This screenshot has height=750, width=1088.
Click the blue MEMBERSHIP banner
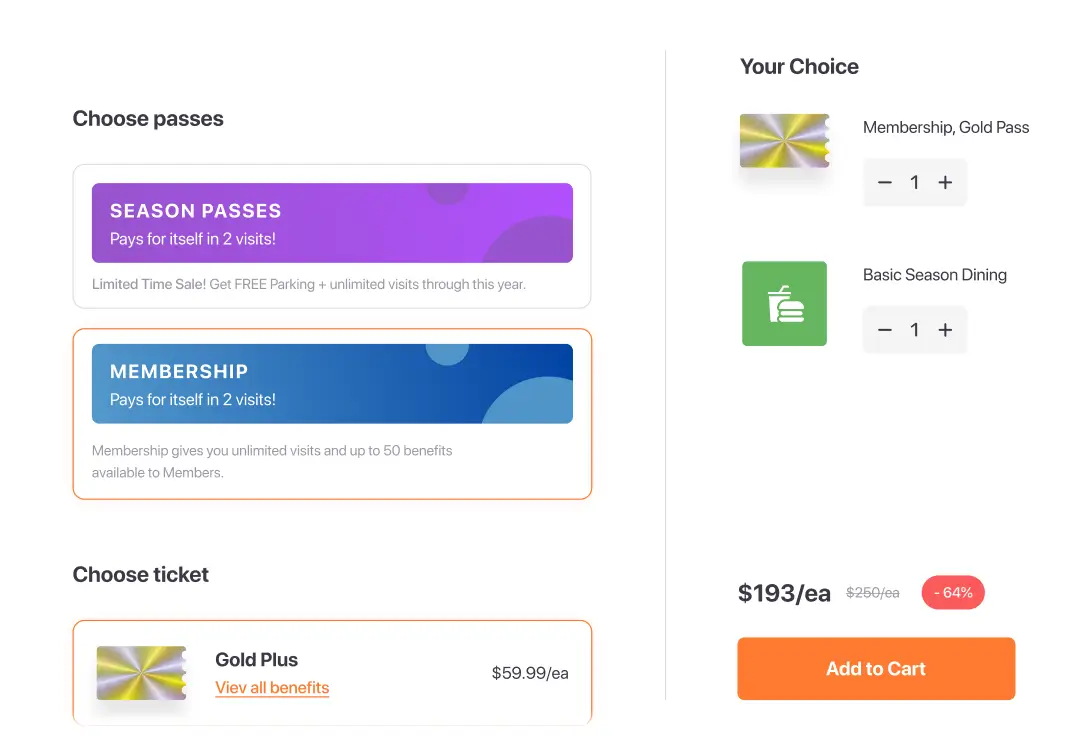point(331,384)
